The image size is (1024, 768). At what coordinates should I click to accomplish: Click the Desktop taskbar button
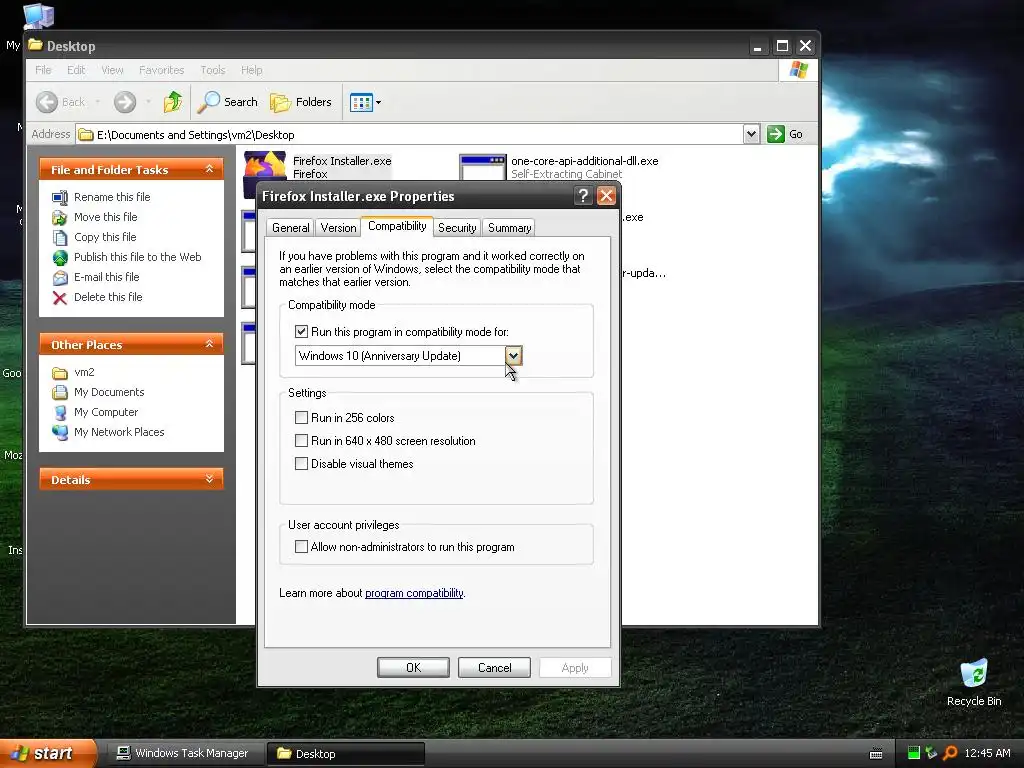pyautogui.click(x=345, y=754)
